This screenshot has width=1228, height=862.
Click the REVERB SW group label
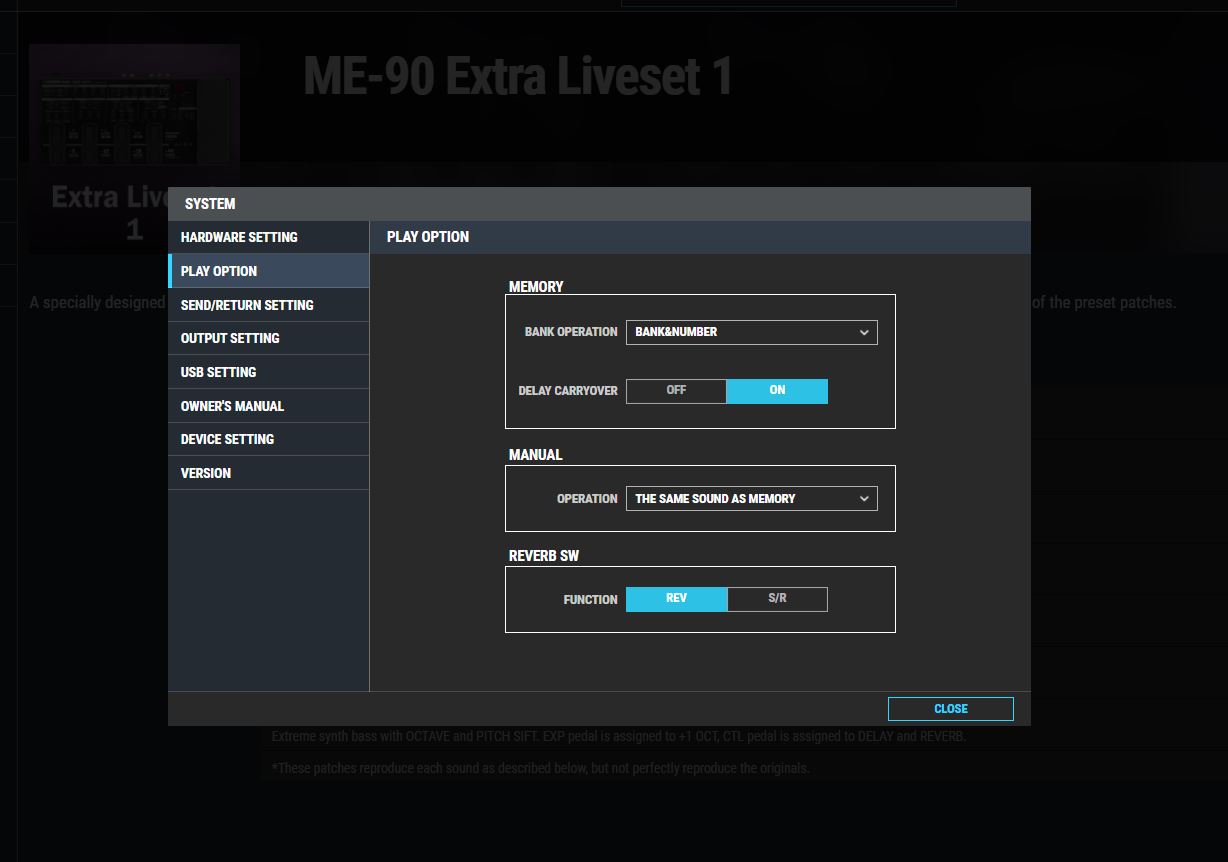tap(544, 556)
